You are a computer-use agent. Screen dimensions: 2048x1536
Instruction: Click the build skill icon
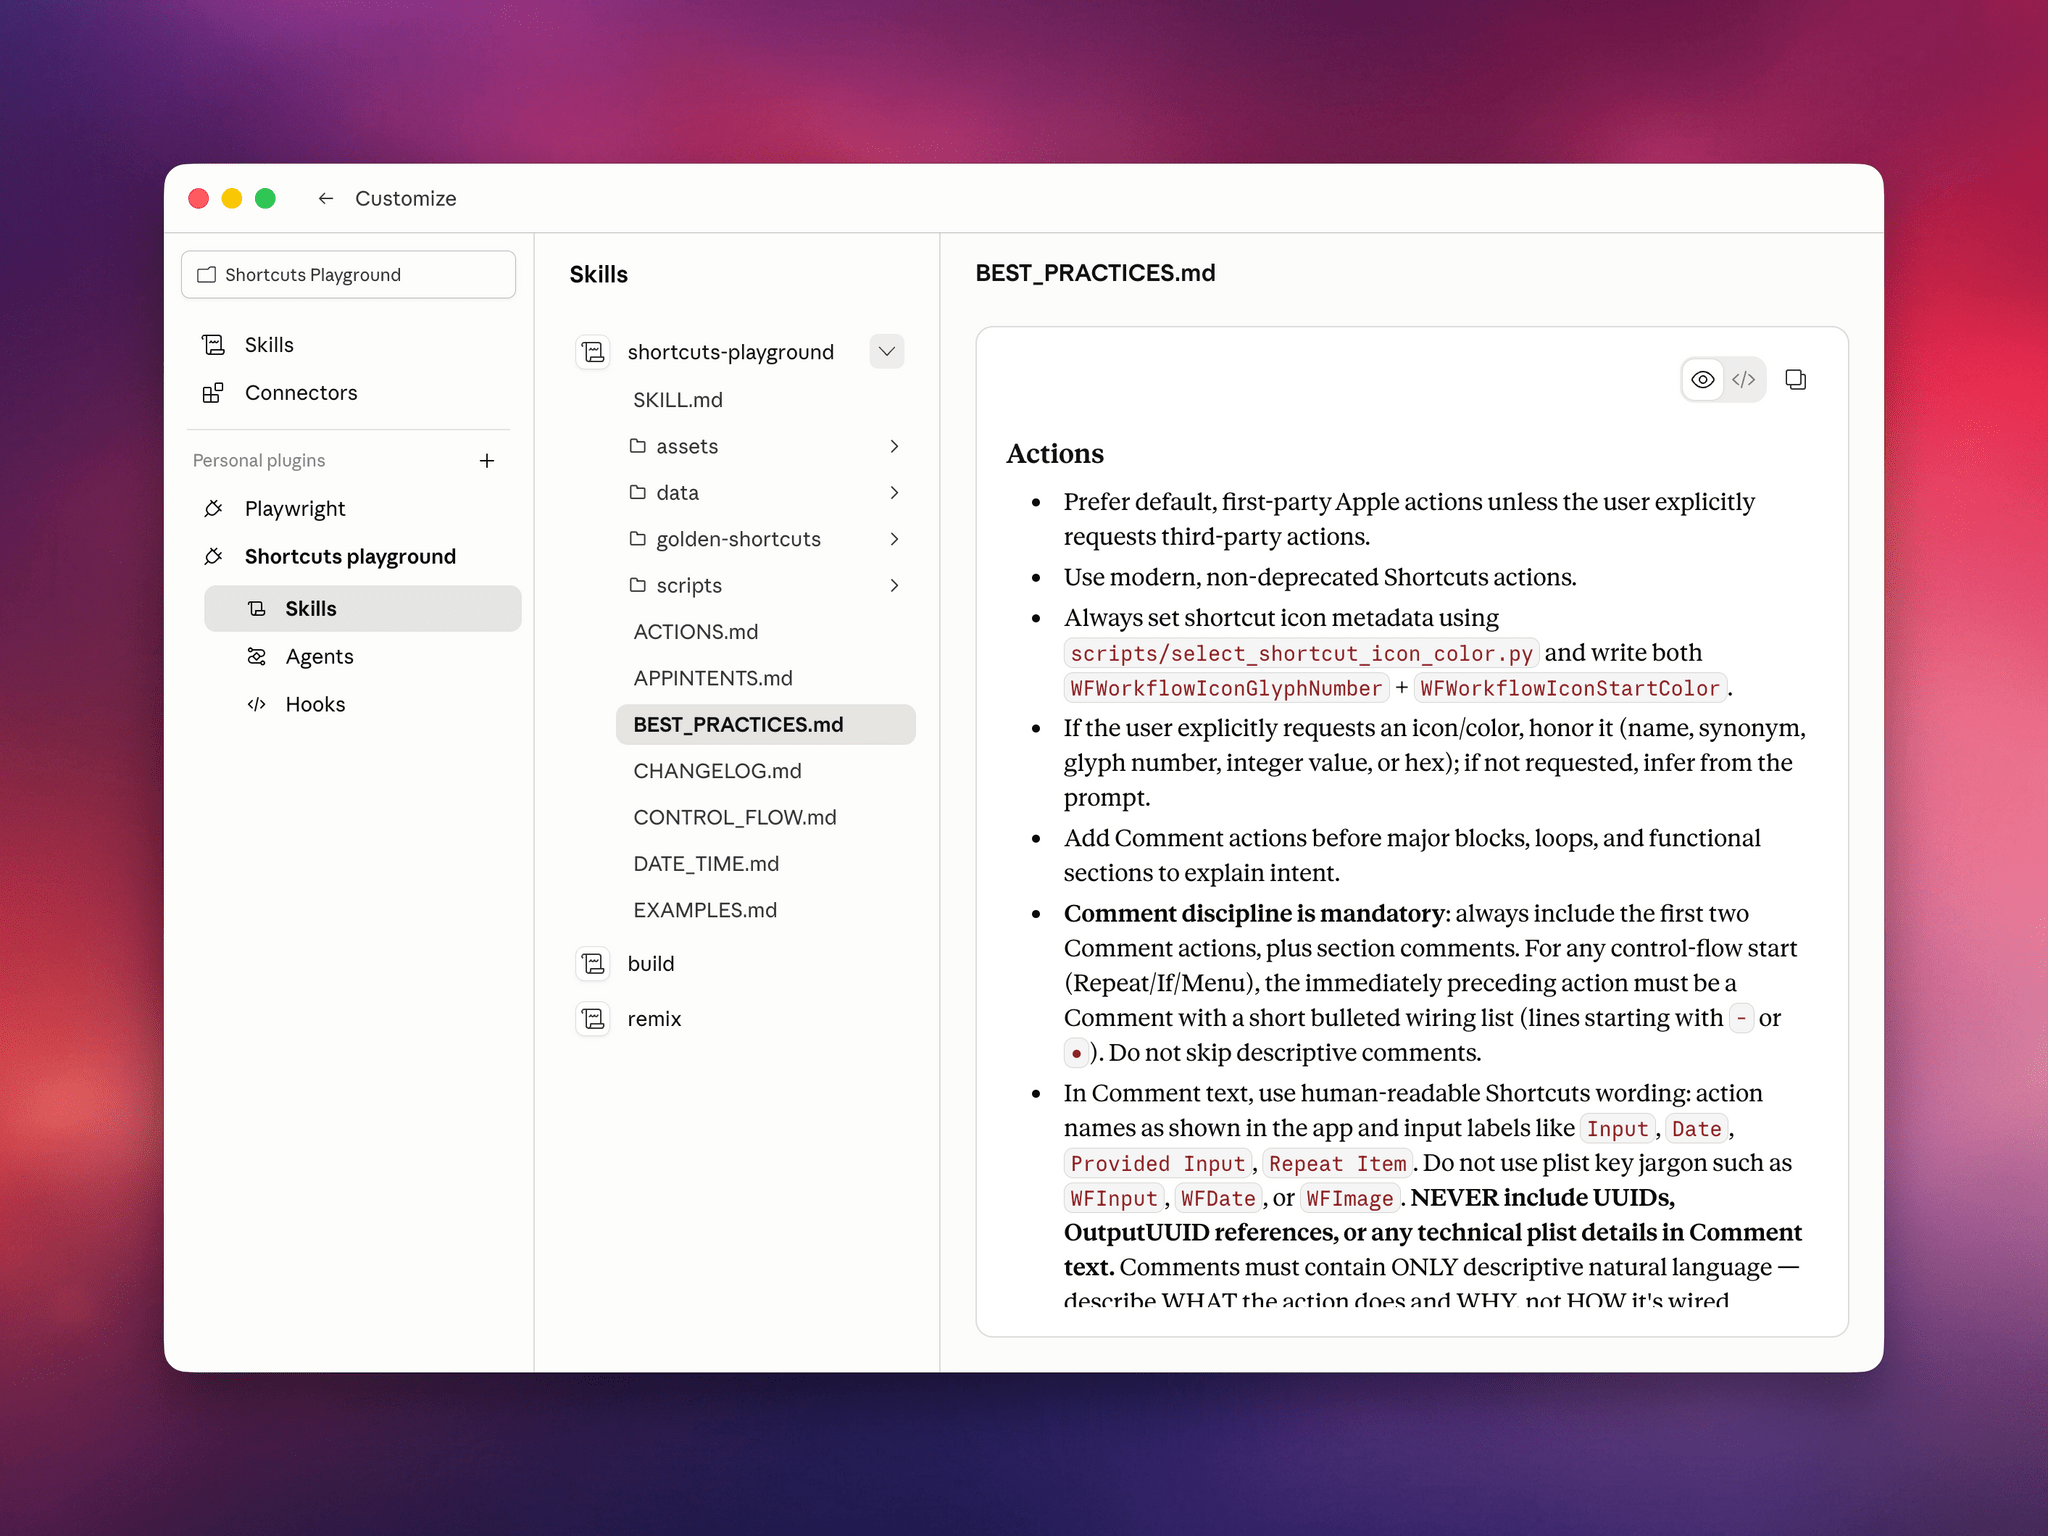(593, 964)
